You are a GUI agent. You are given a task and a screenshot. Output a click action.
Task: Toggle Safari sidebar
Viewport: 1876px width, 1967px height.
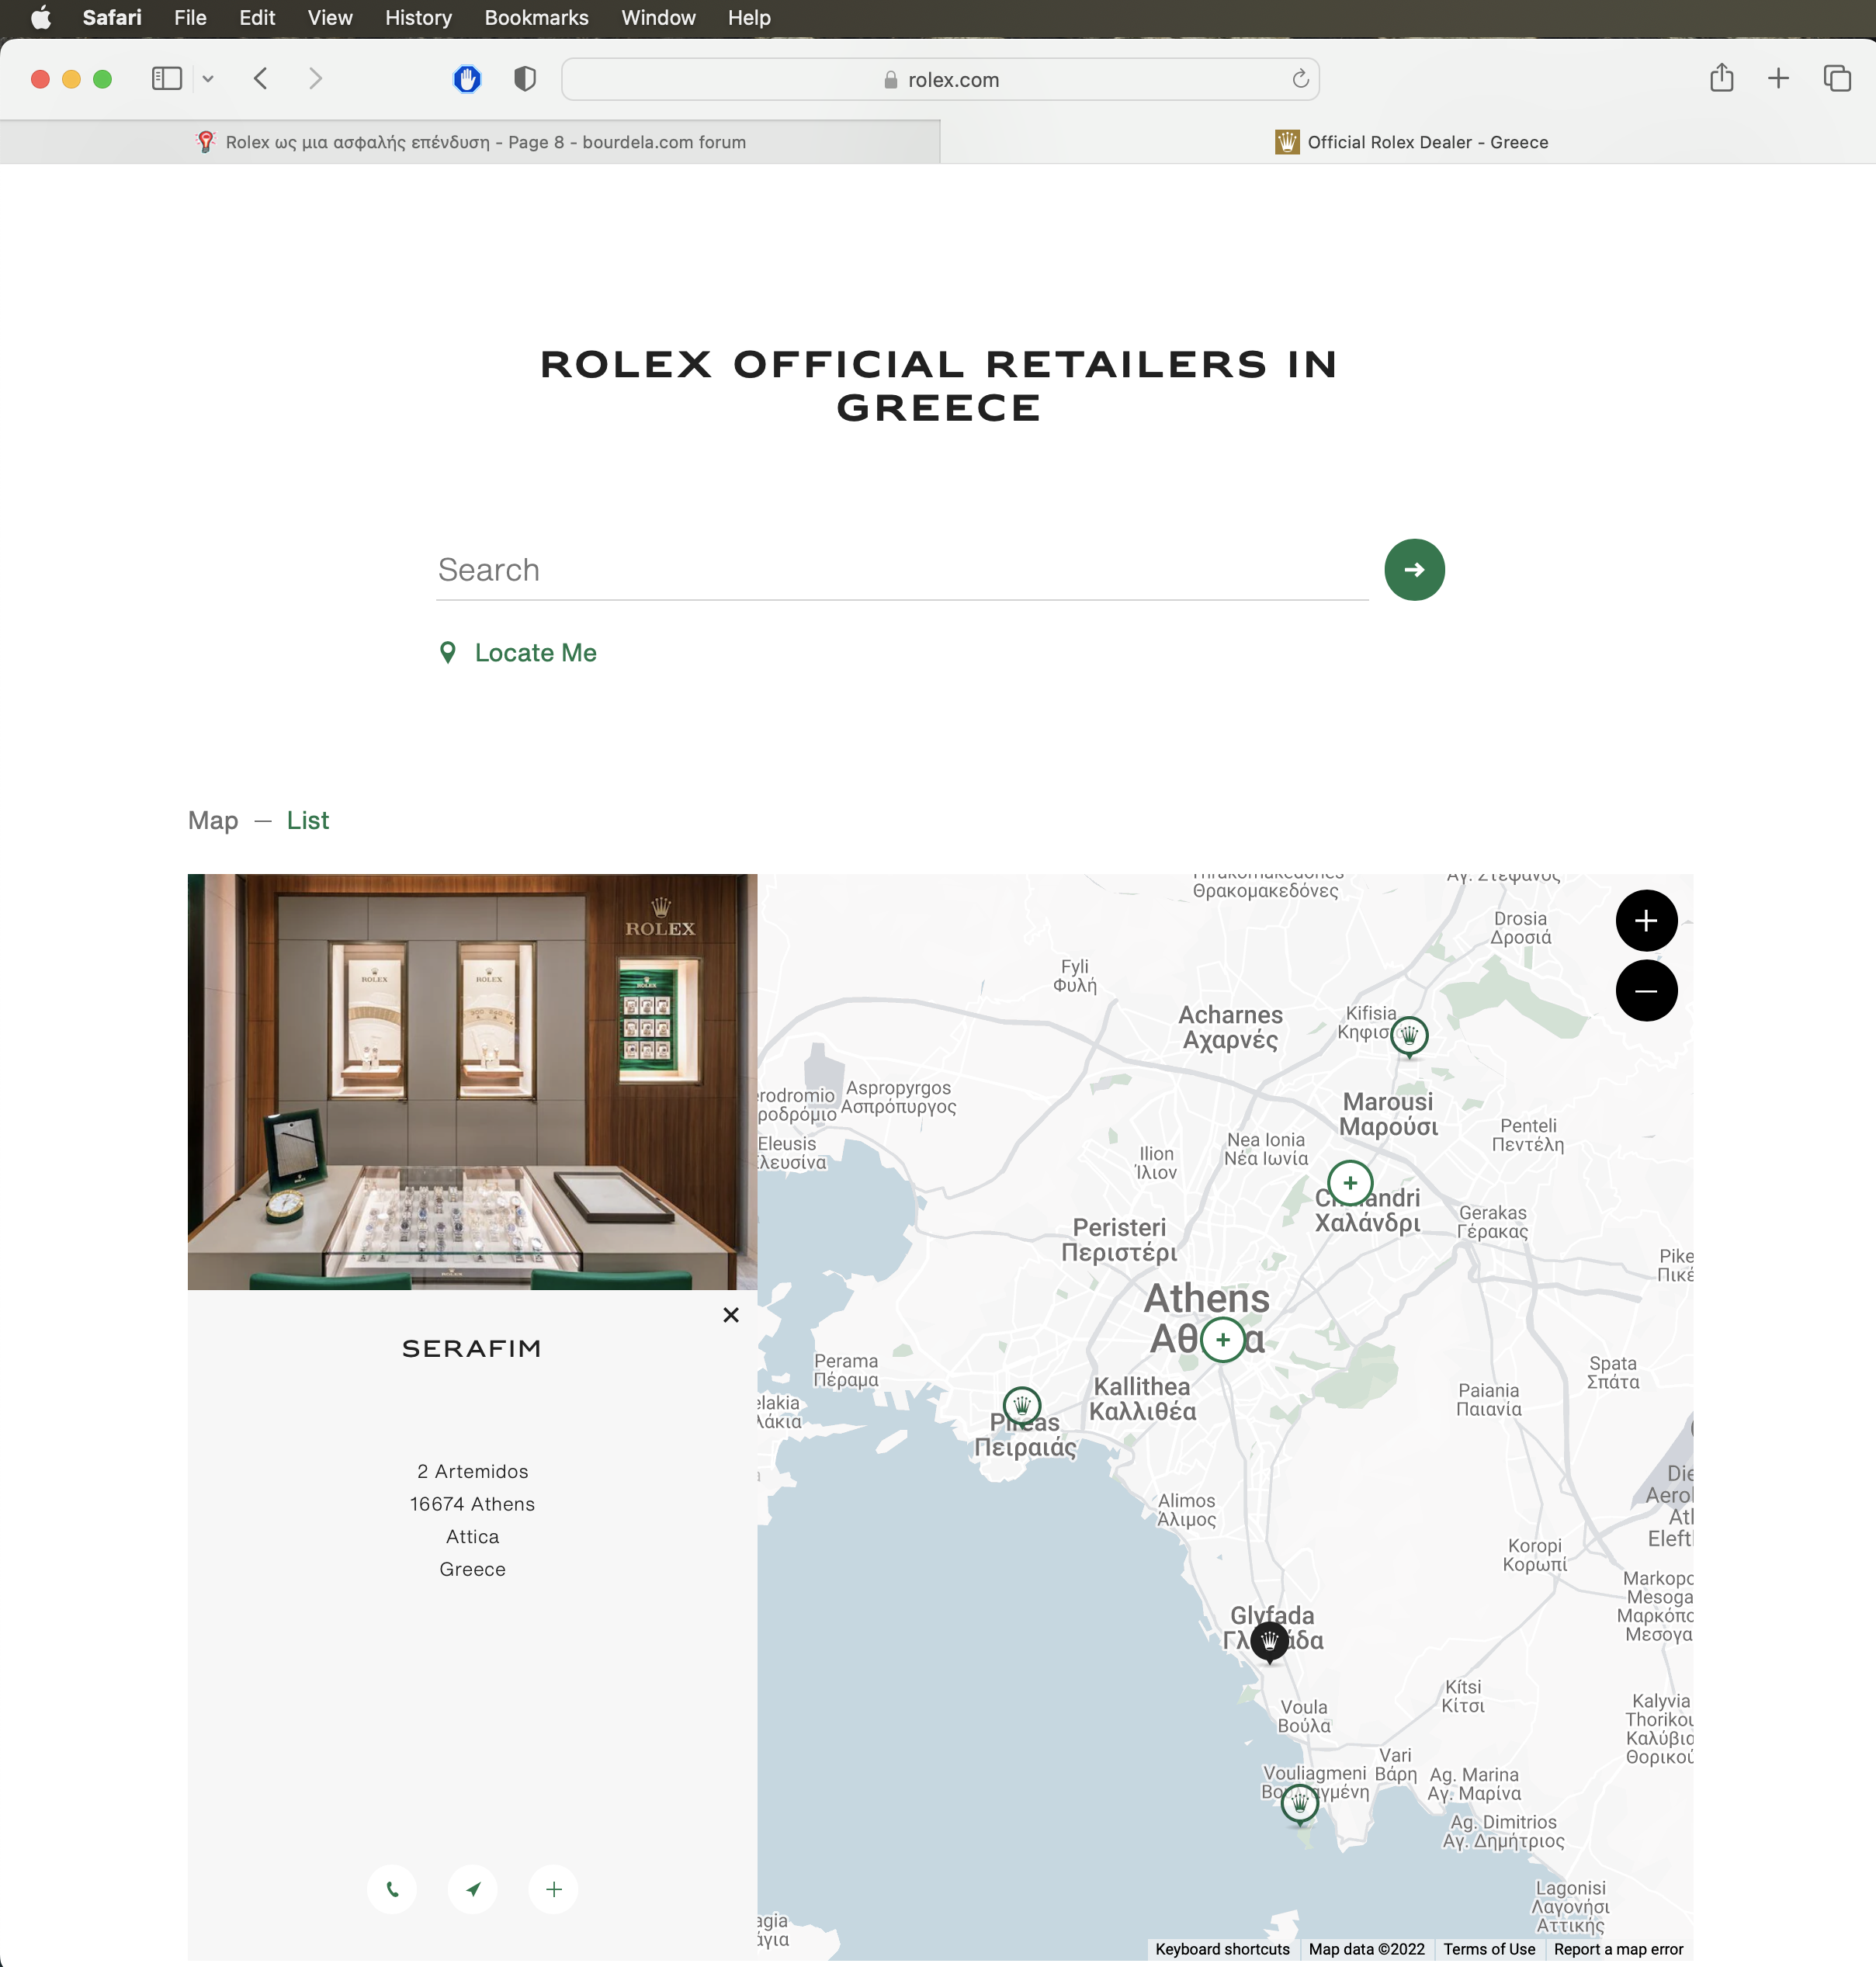(166, 79)
